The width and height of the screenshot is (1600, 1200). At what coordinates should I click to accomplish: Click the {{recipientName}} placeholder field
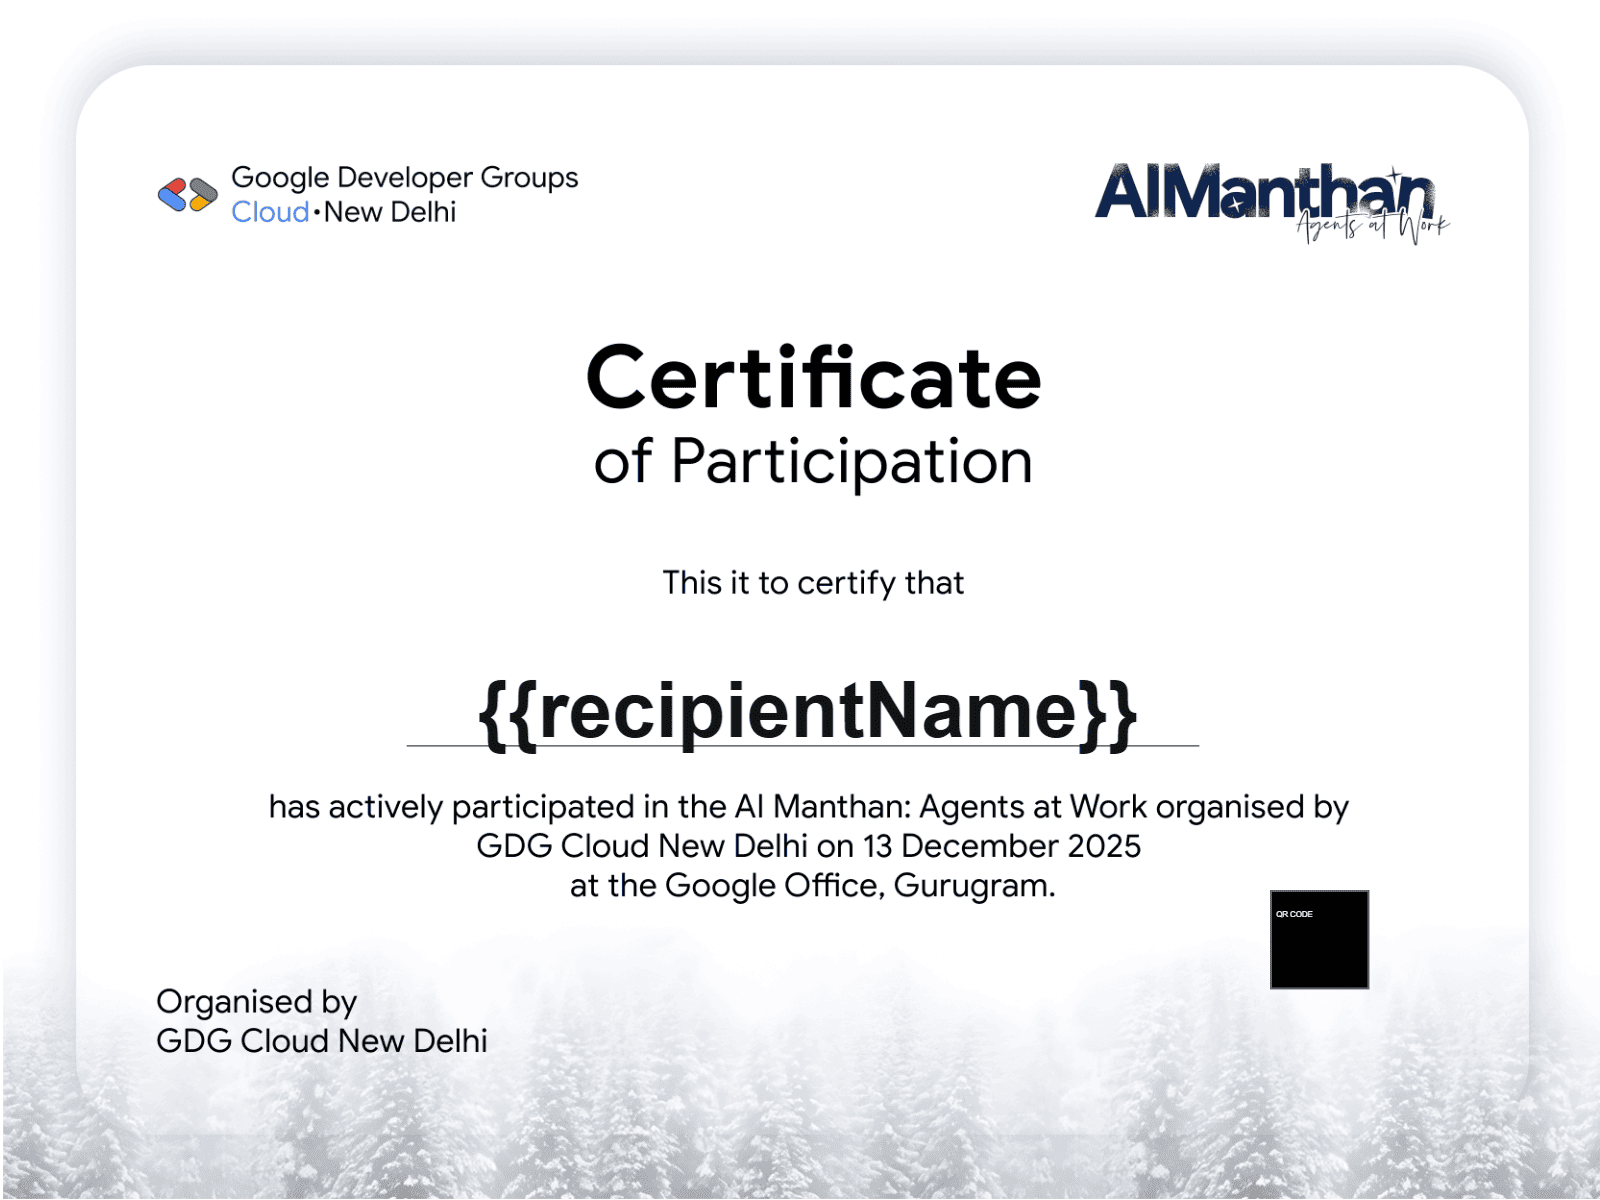pyautogui.click(x=807, y=711)
